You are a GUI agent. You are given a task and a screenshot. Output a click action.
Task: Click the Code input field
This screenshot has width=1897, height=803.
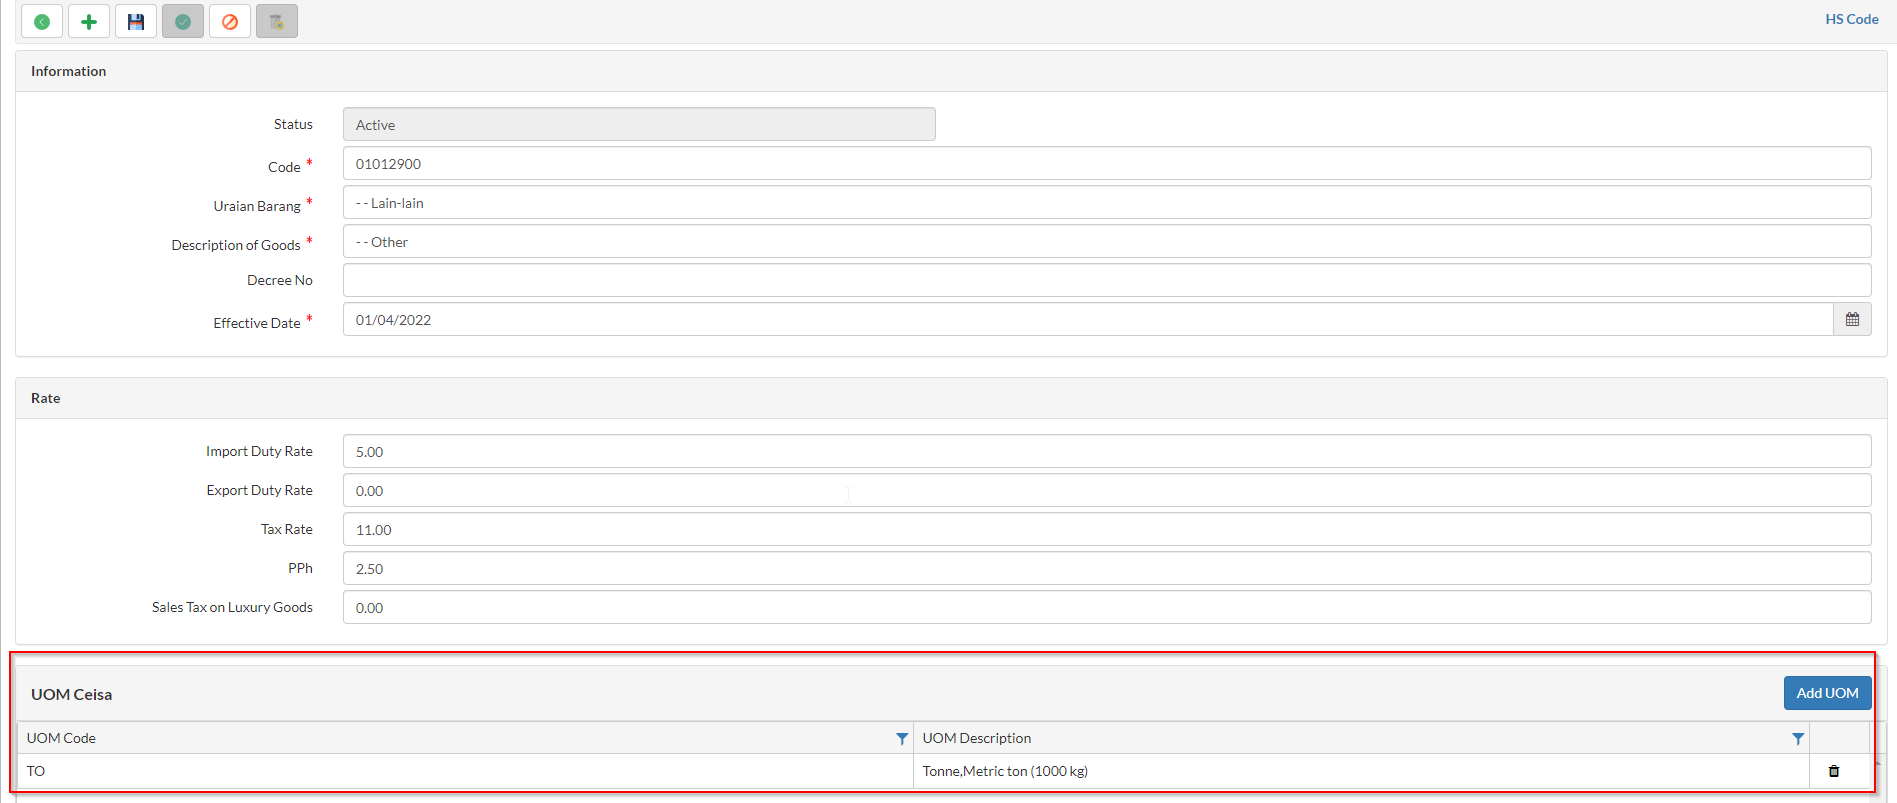[1106, 164]
